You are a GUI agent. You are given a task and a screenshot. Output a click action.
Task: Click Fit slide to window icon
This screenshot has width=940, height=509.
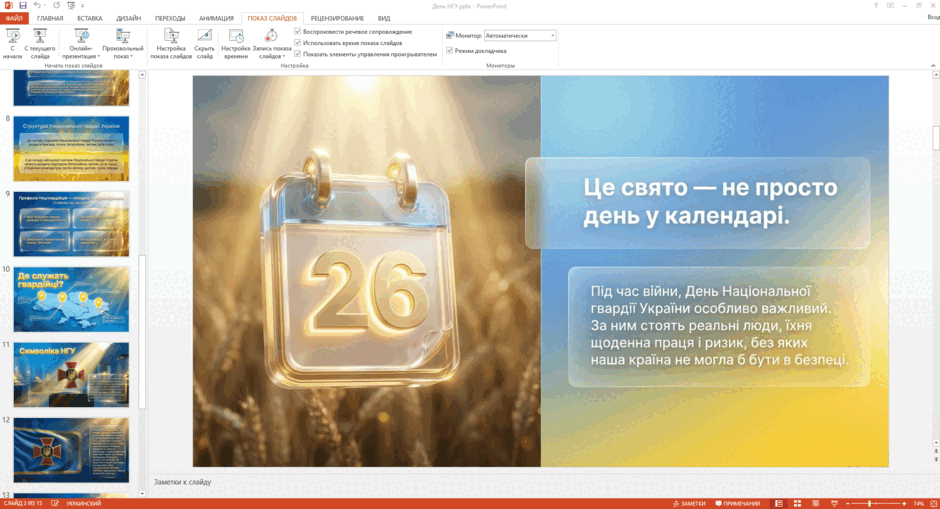tap(933, 504)
